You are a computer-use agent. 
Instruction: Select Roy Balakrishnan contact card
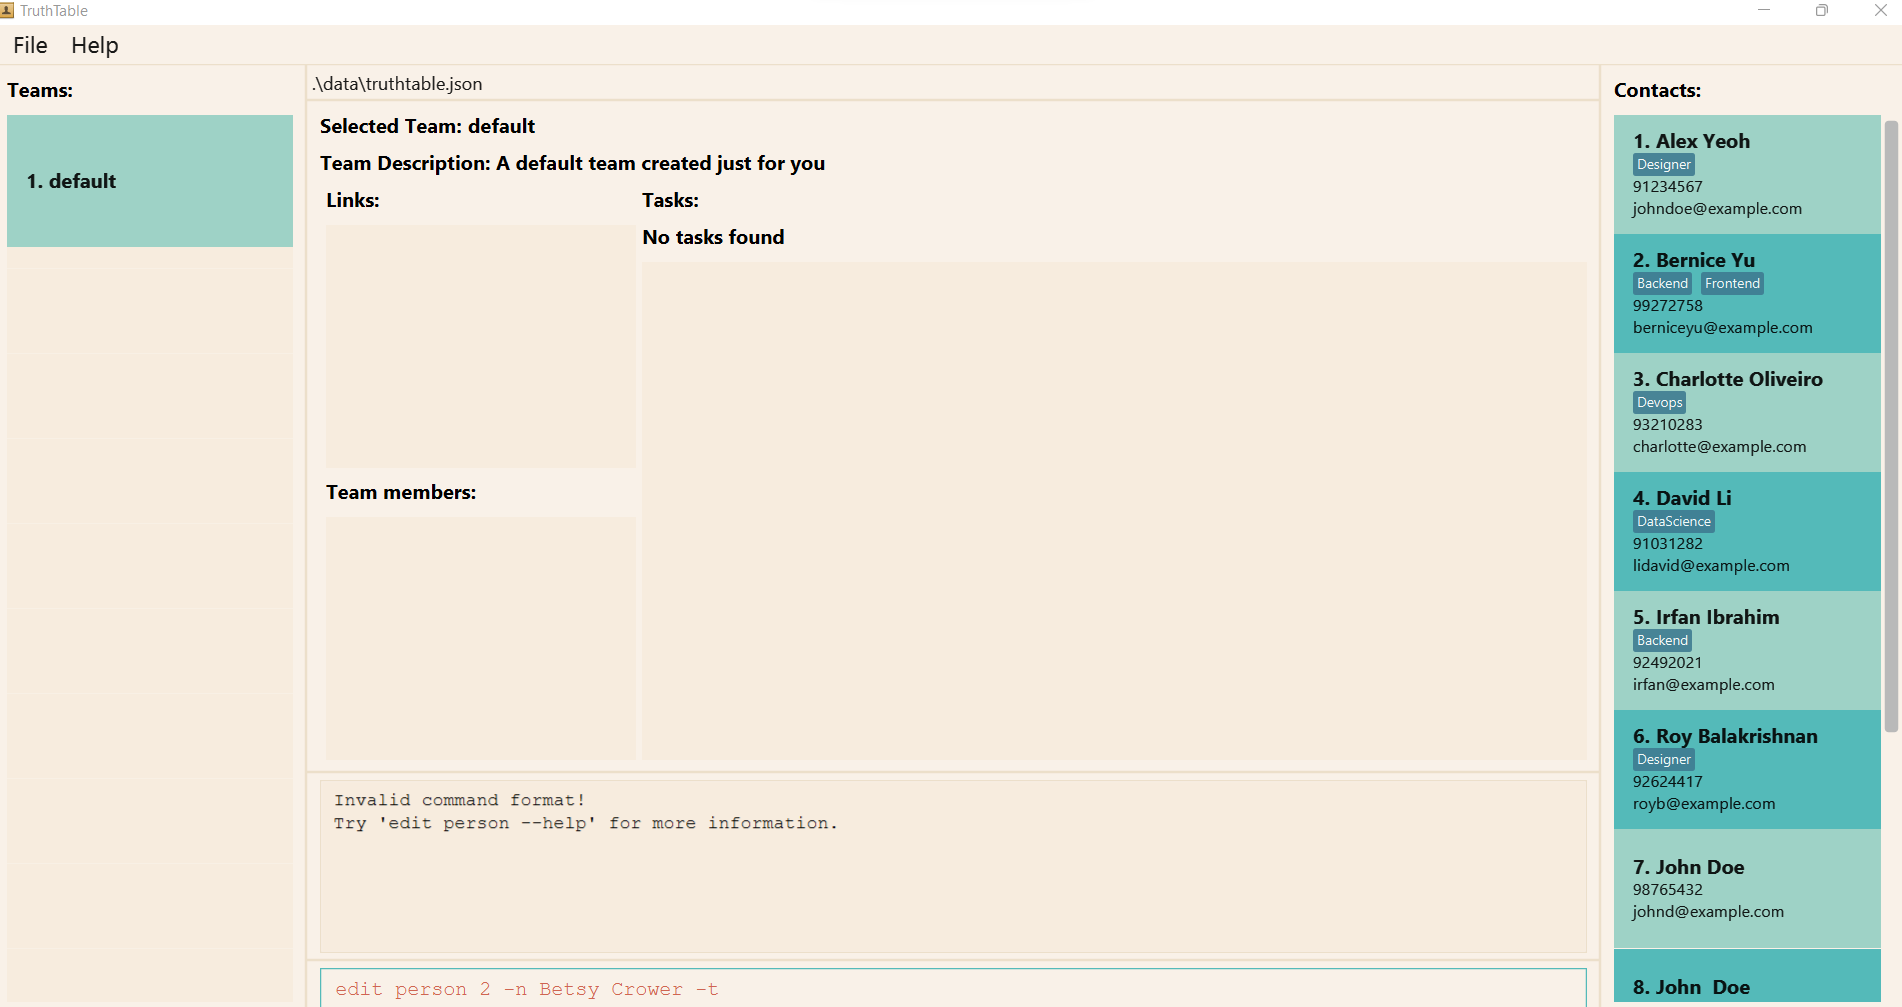point(1747,769)
